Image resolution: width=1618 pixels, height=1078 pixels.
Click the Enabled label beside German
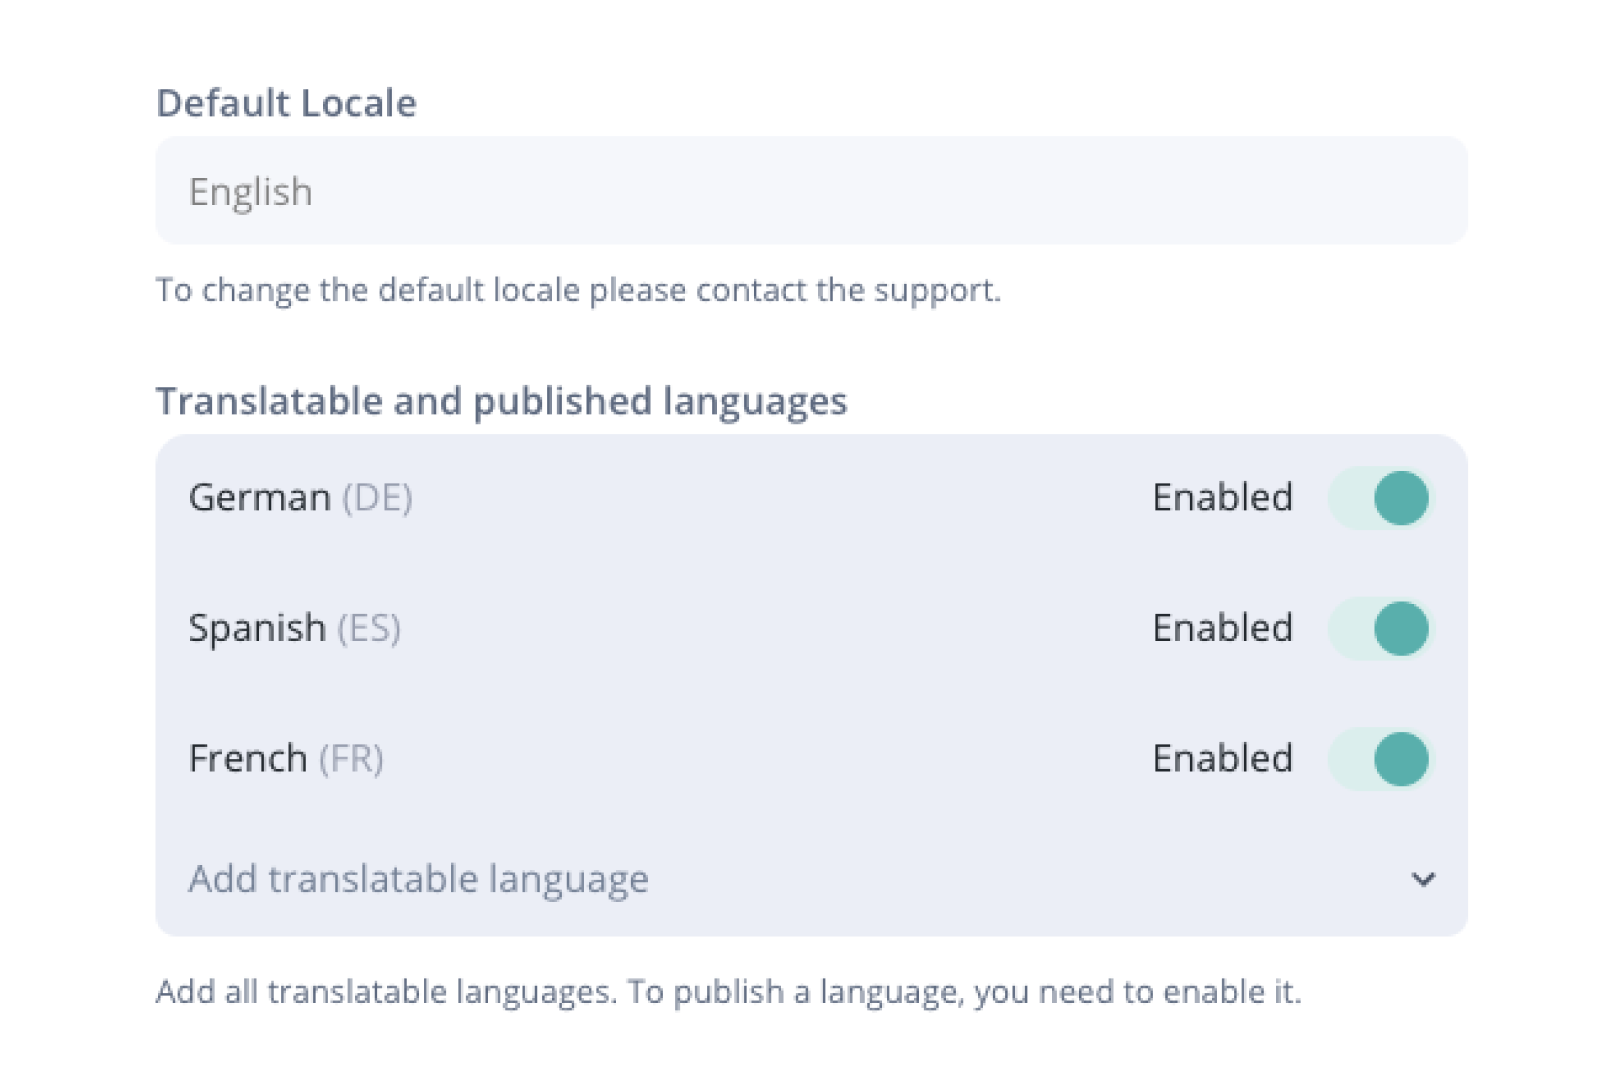(x=1222, y=497)
